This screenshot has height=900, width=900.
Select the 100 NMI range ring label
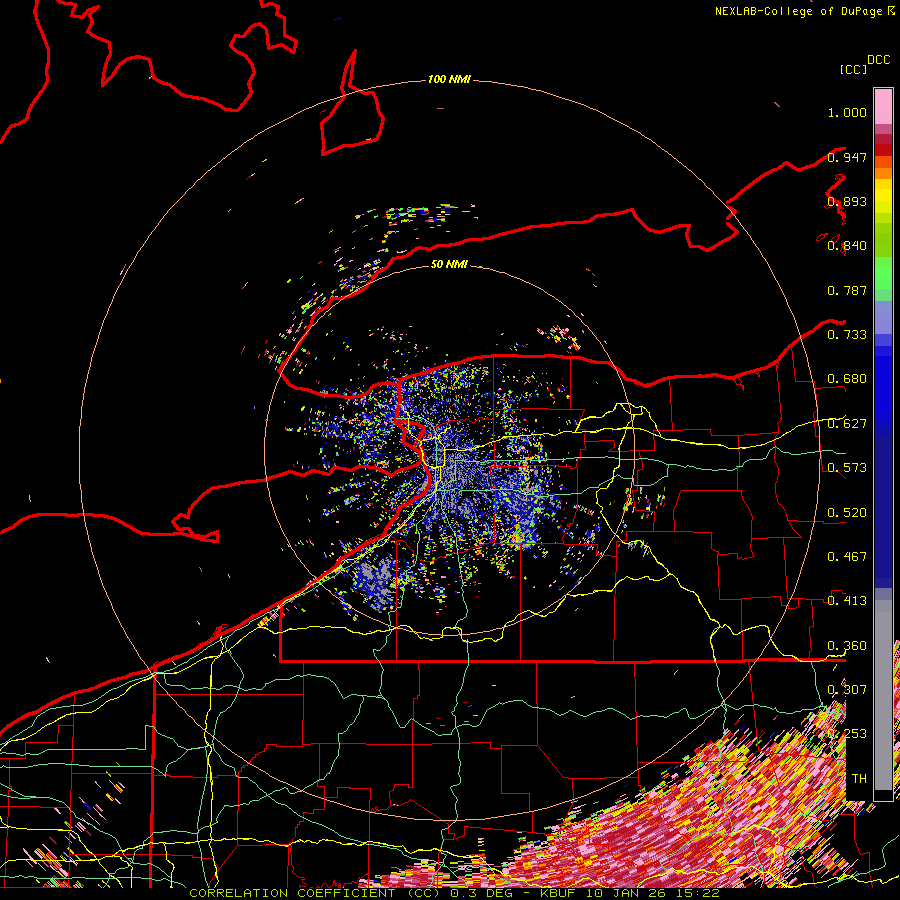click(449, 79)
